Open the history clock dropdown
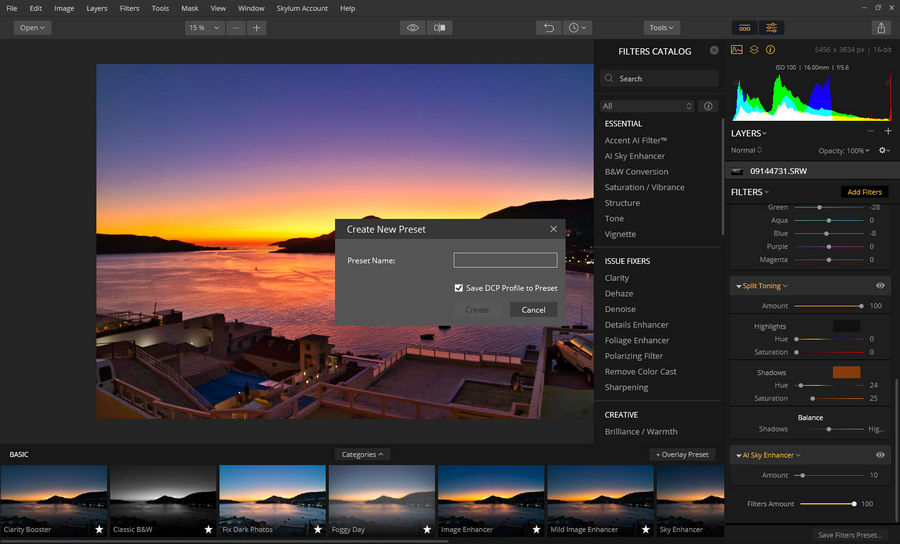 click(577, 28)
